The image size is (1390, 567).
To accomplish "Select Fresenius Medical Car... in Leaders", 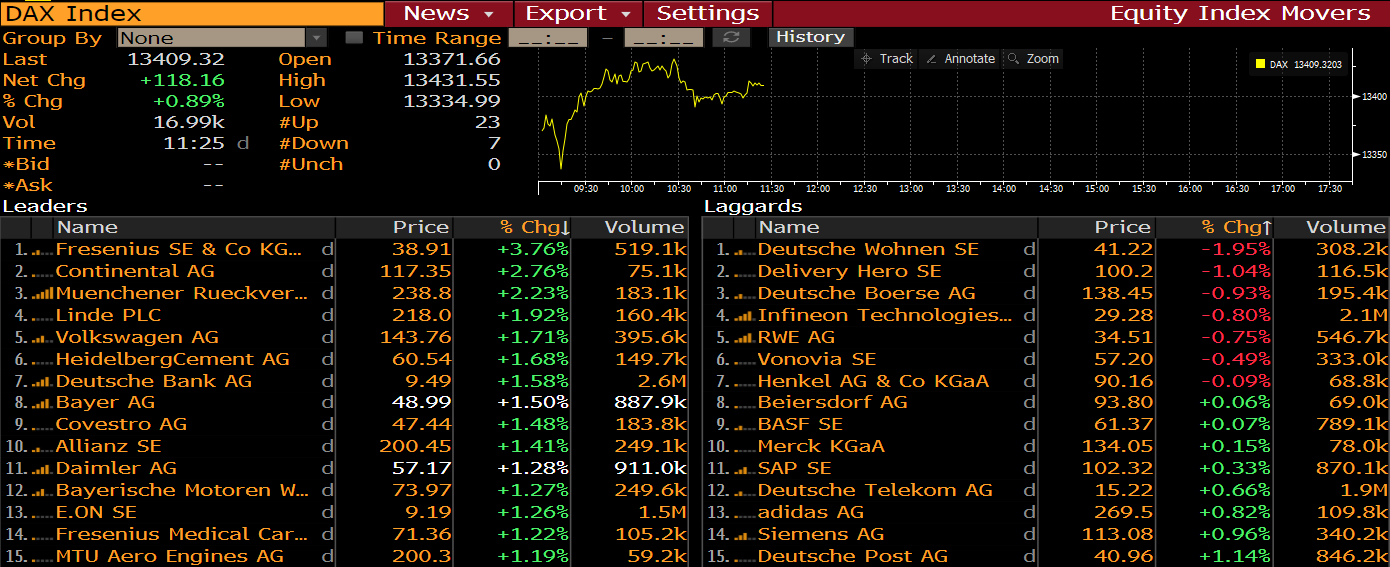I will tap(182, 535).
